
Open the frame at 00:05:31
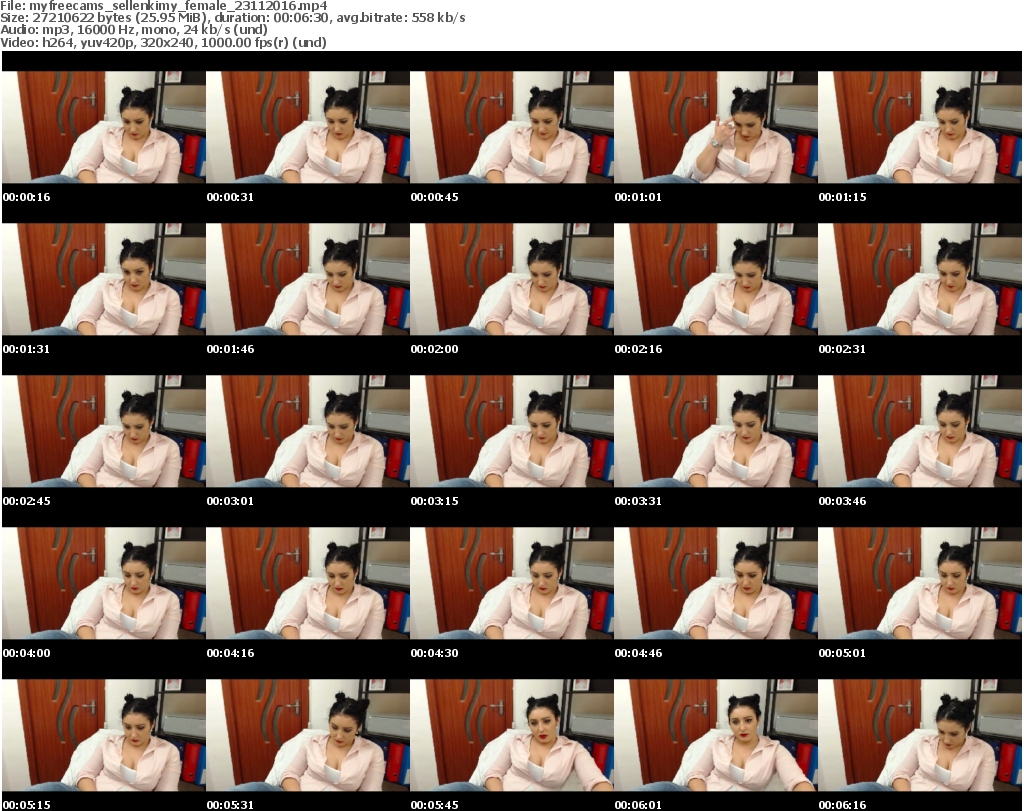click(x=308, y=736)
